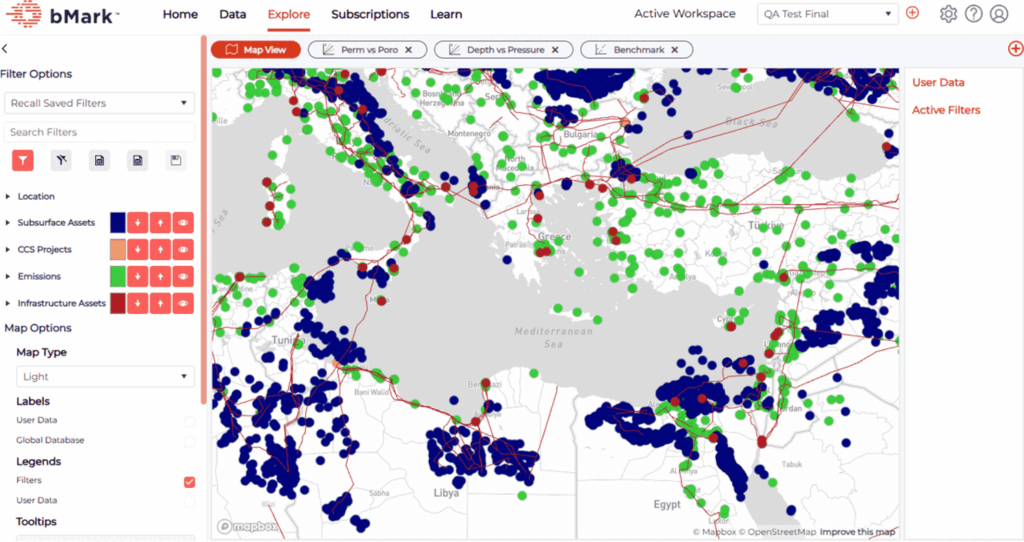This screenshot has width=1024, height=542.
Task: Add a new workspace with plus icon
Action: tap(912, 13)
